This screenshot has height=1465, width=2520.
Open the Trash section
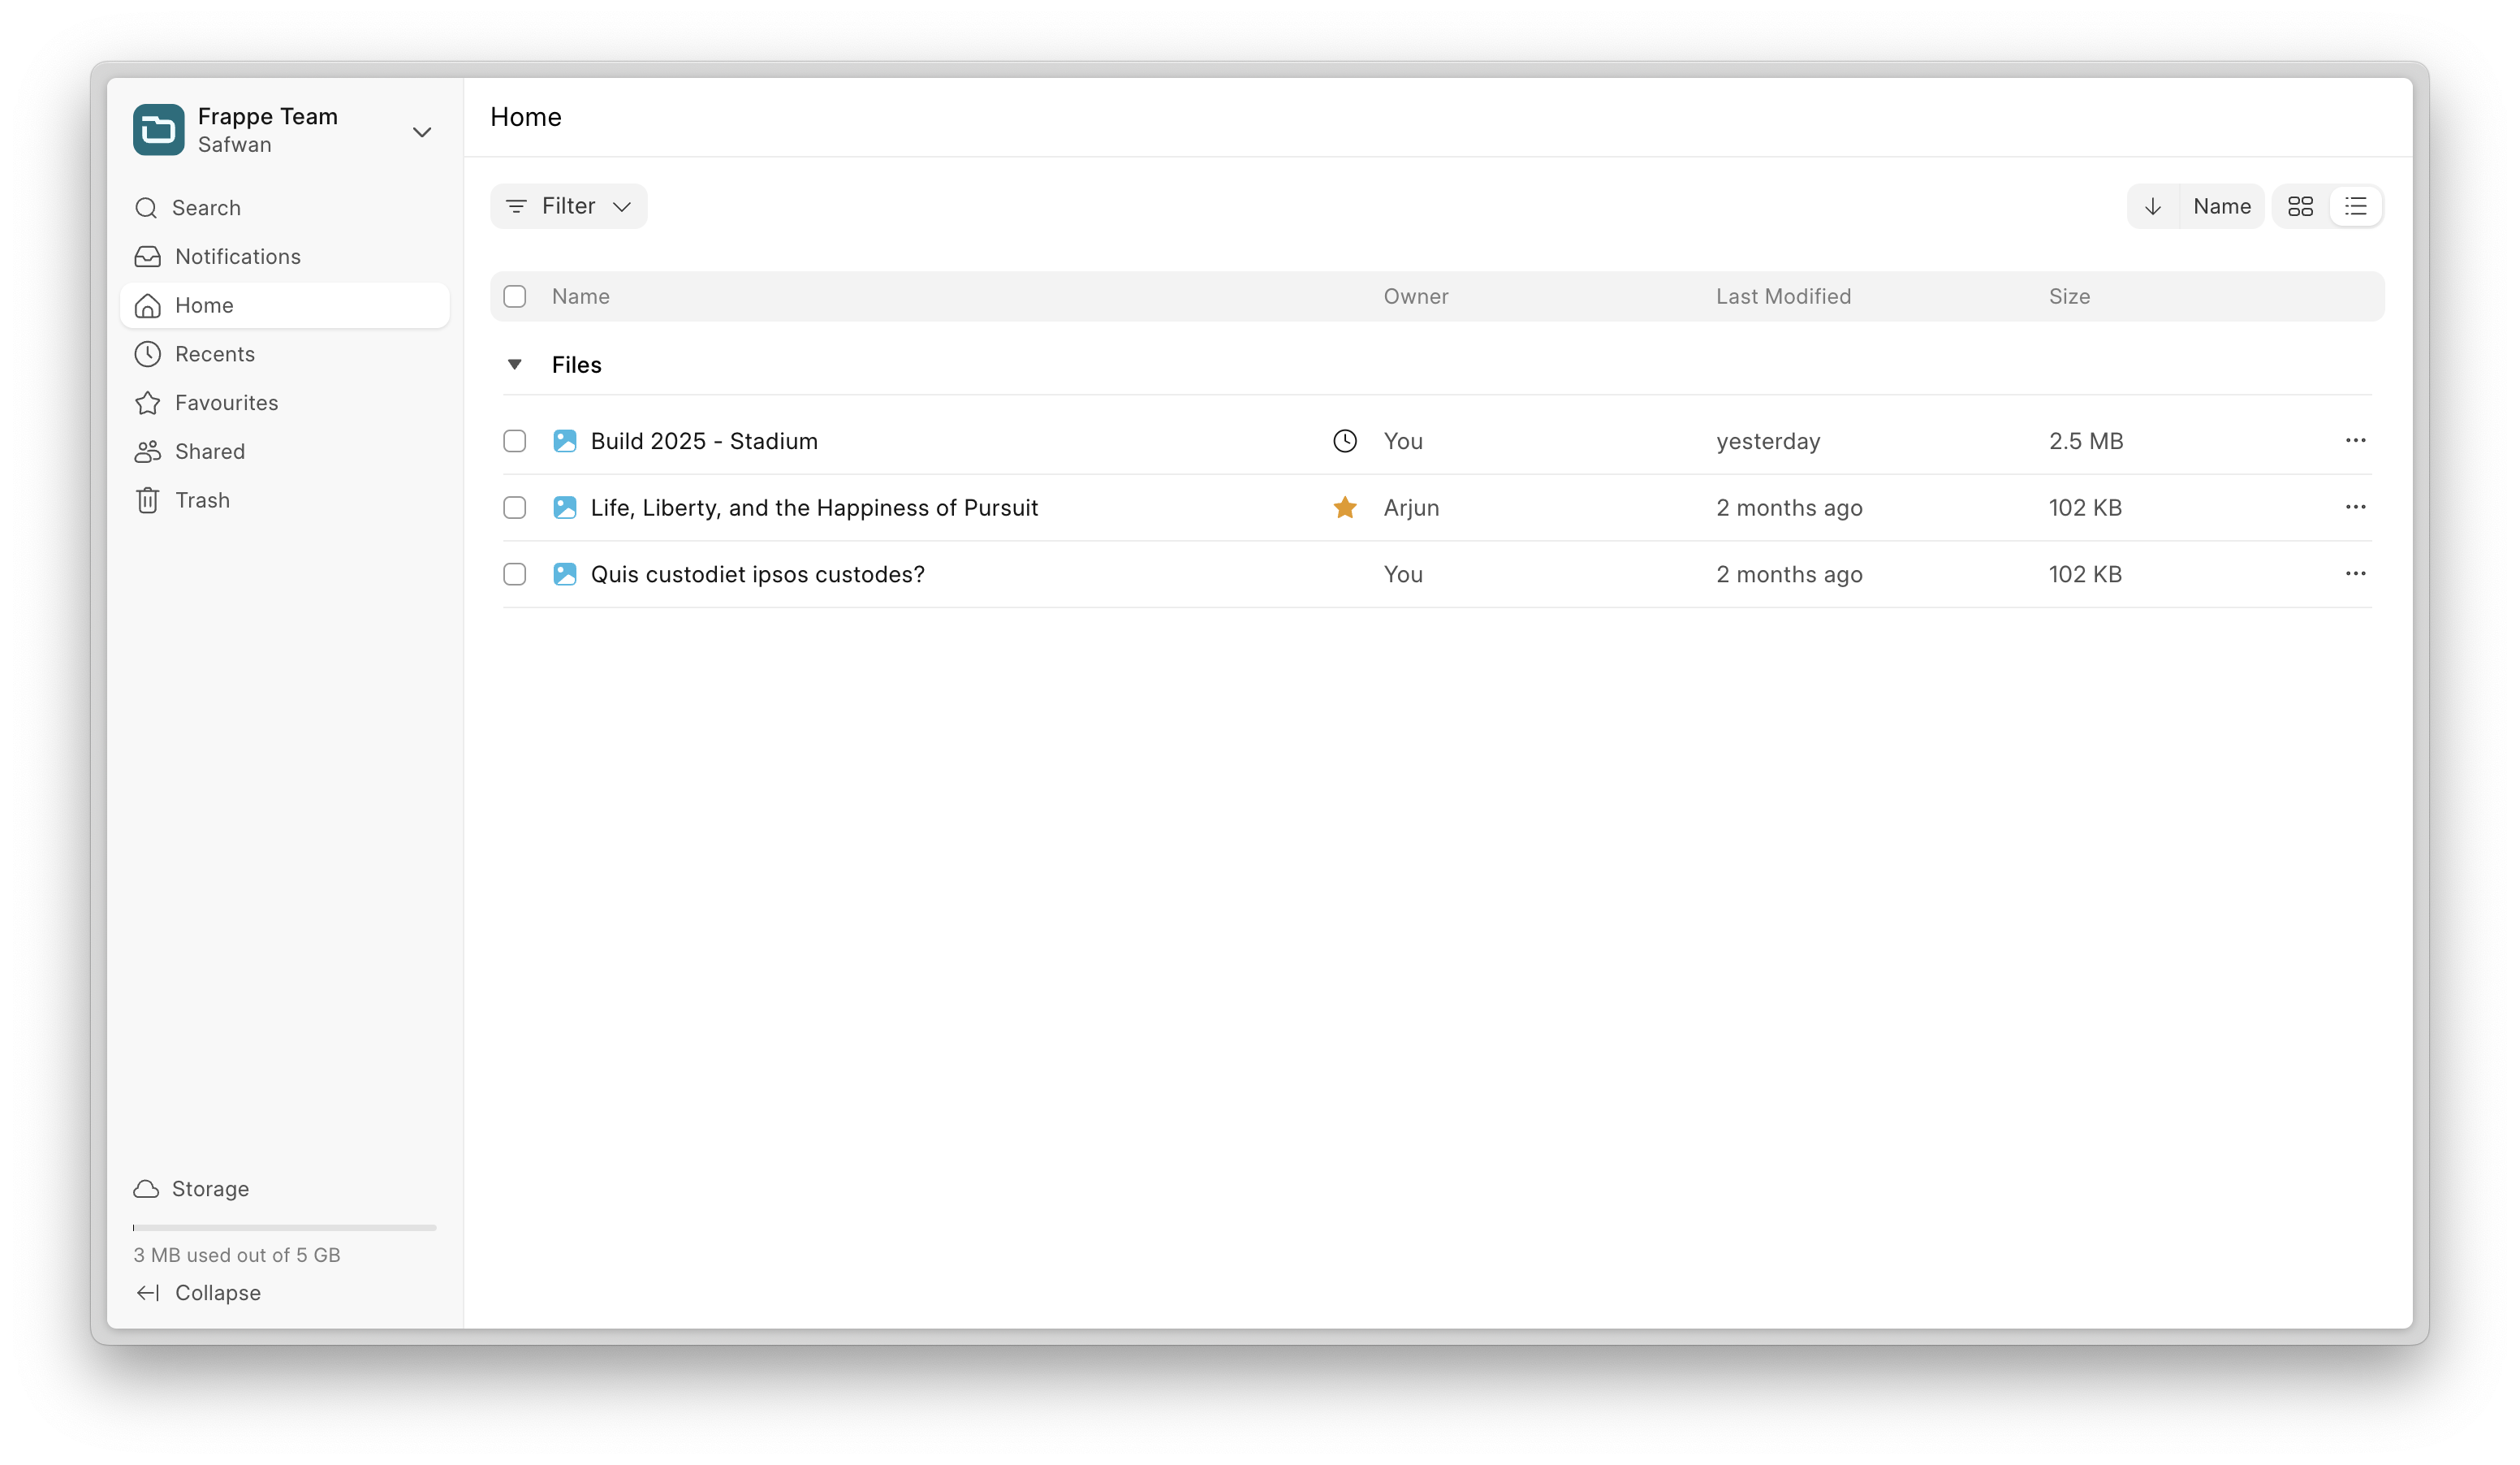[x=202, y=500]
